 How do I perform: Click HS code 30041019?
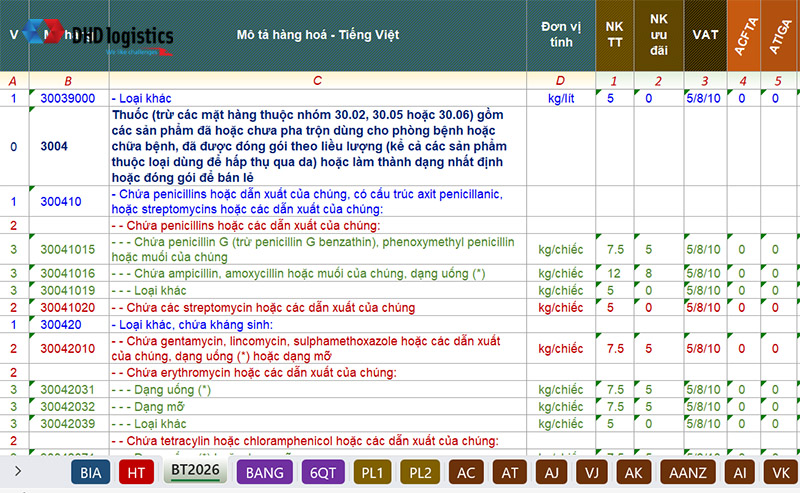coord(67,290)
